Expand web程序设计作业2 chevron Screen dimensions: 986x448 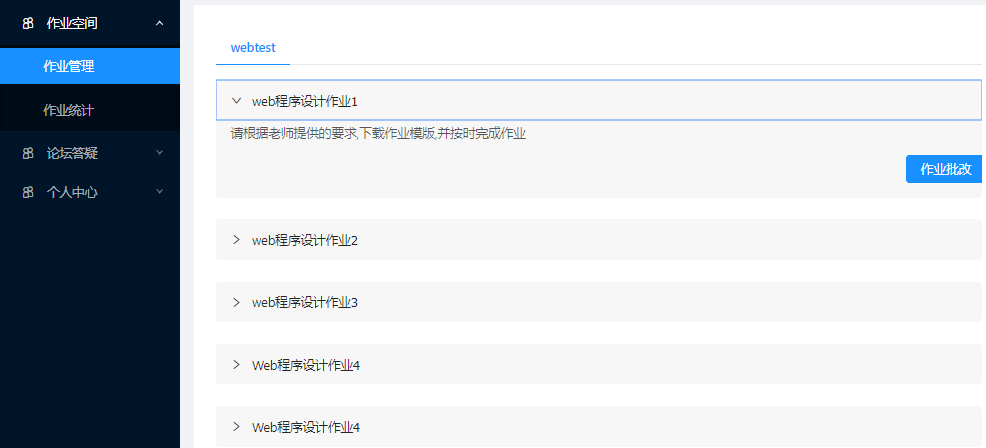pyautogui.click(x=236, y=240)
